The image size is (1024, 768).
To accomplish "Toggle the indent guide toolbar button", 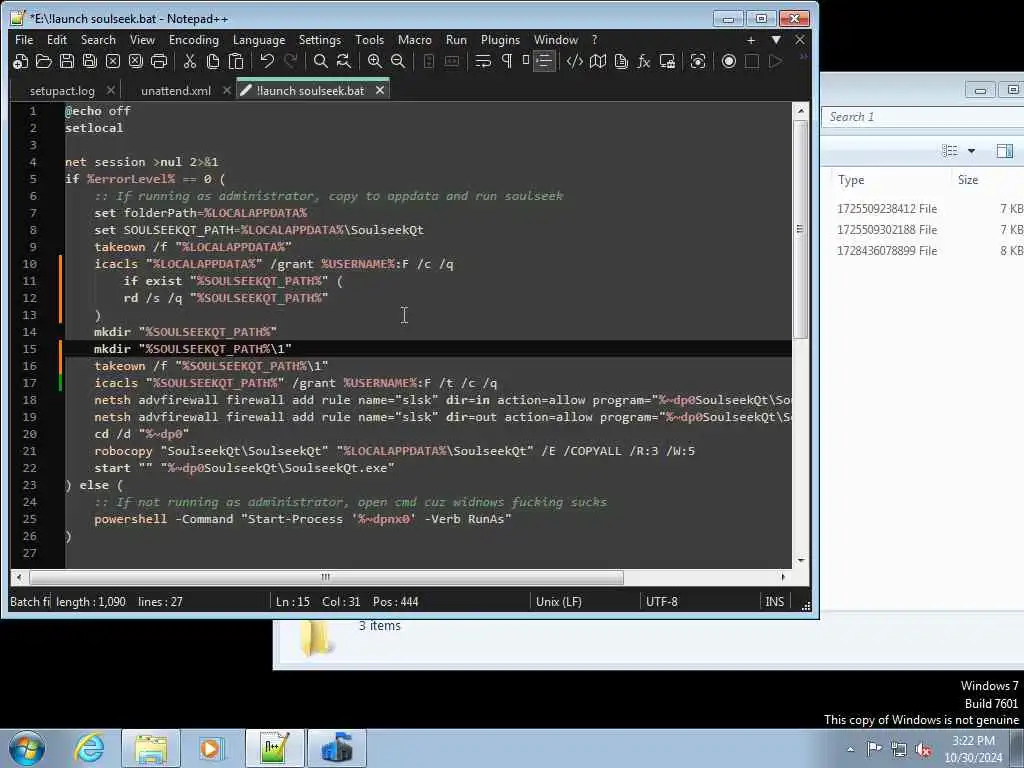I will coord(544,61).
